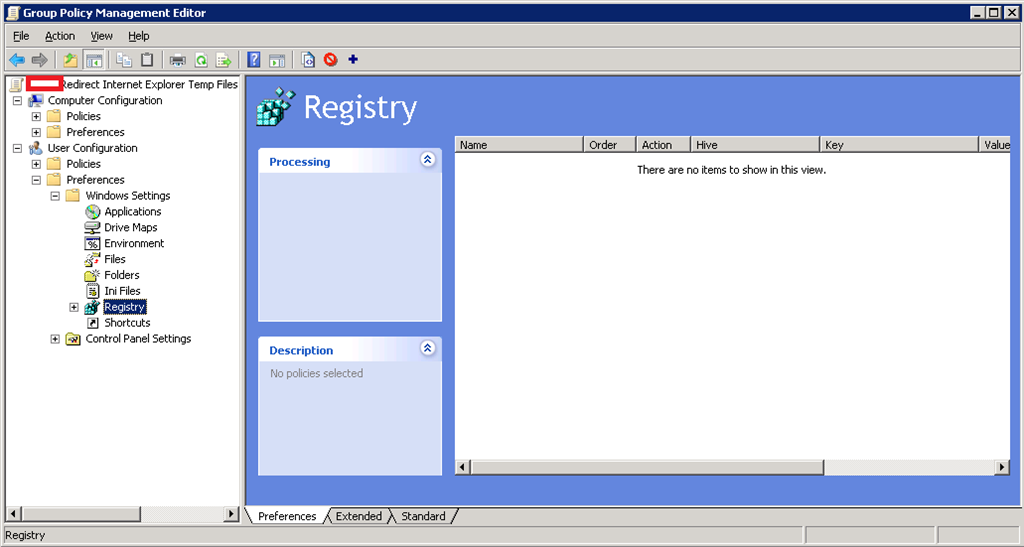Sort by the Order column header

(609, 145)
